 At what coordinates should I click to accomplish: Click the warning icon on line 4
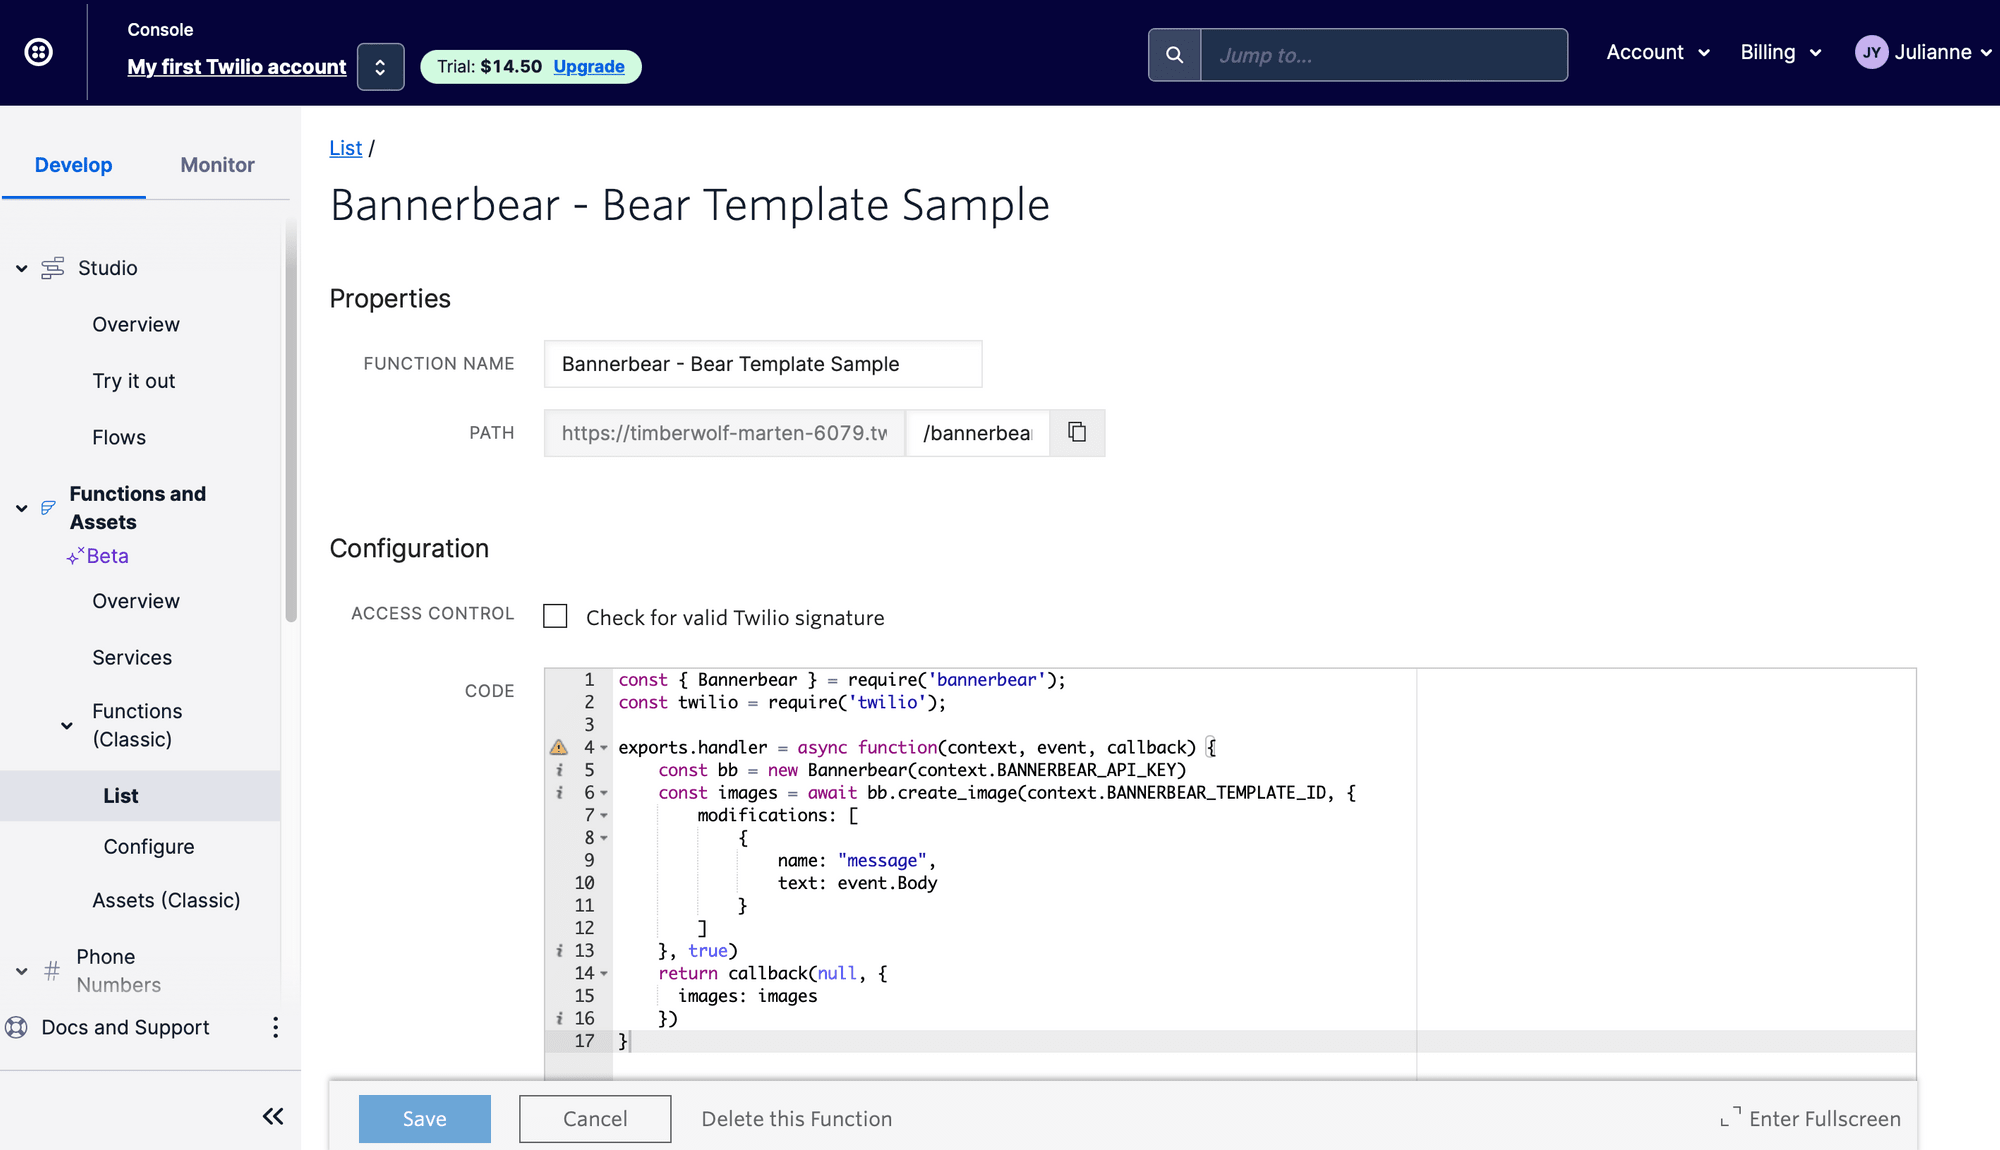click(558, 747)
